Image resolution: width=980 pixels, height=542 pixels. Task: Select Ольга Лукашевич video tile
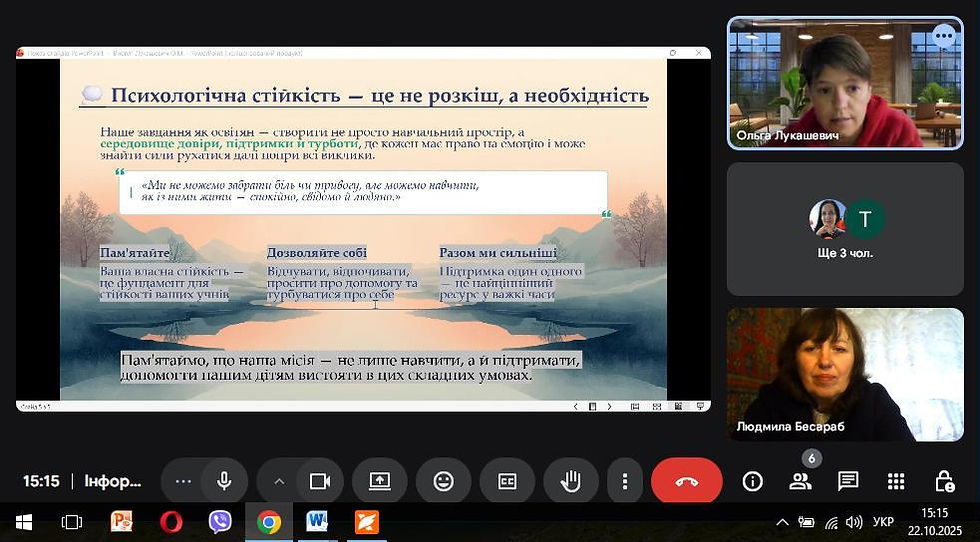[844, 83]
